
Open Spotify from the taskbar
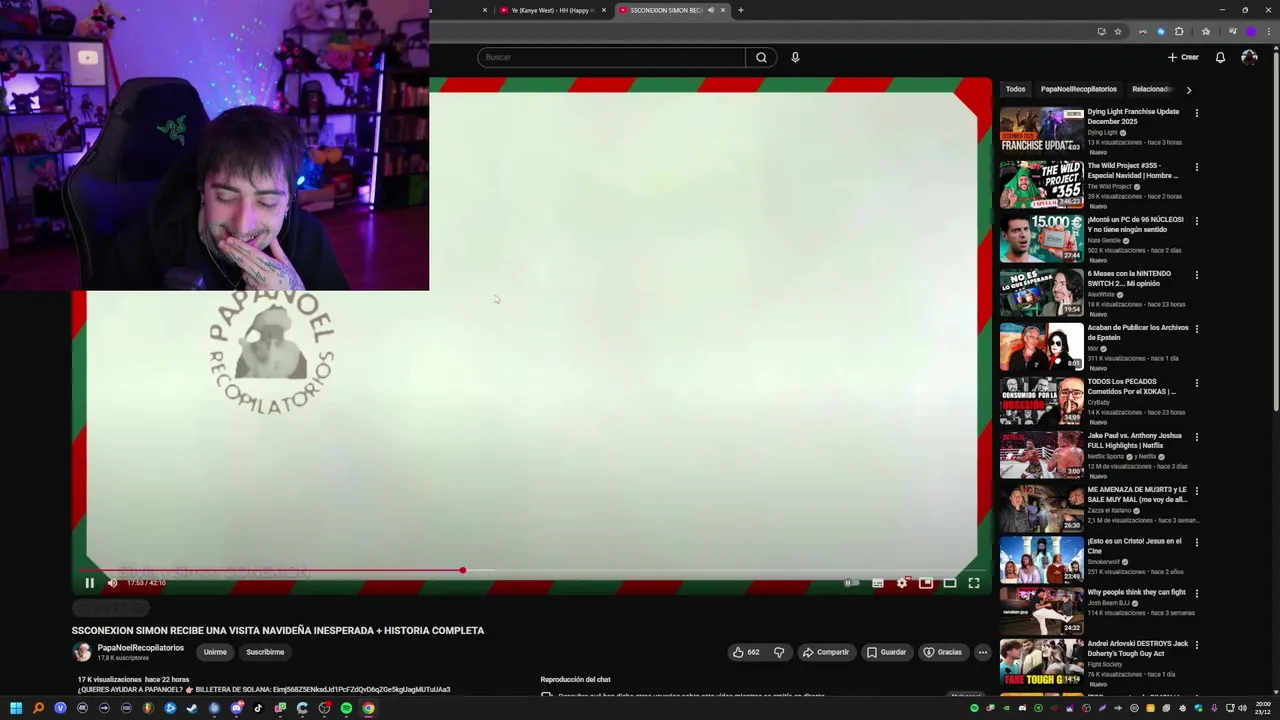pyautogui.click(x=346, y=708)
